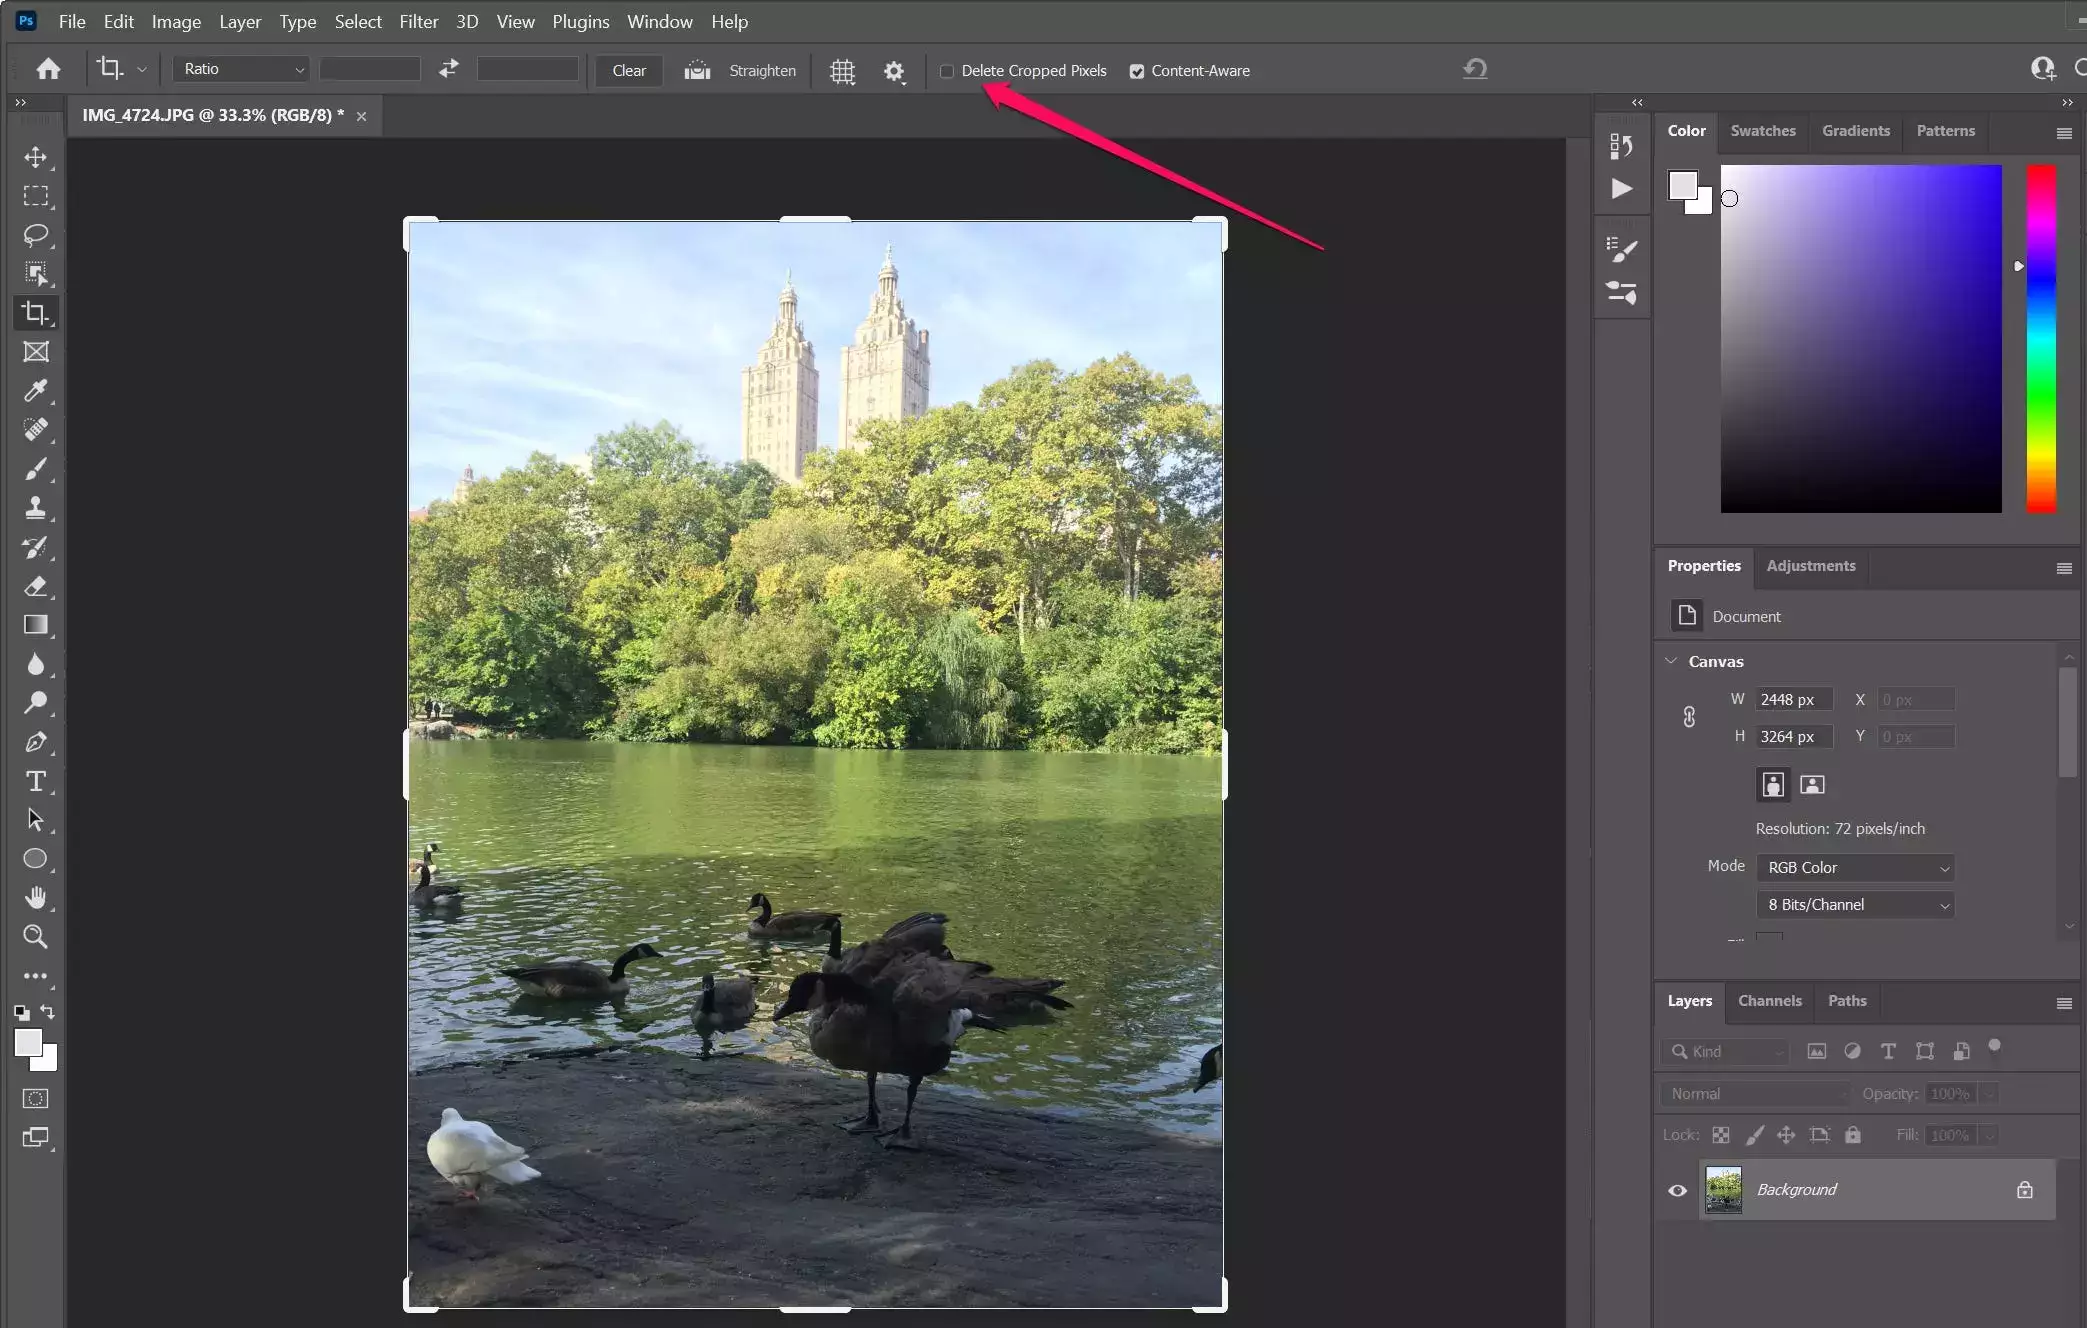Select the Lasso tool
Viewport: 2087px width, 1328px height.
point(36,235)
